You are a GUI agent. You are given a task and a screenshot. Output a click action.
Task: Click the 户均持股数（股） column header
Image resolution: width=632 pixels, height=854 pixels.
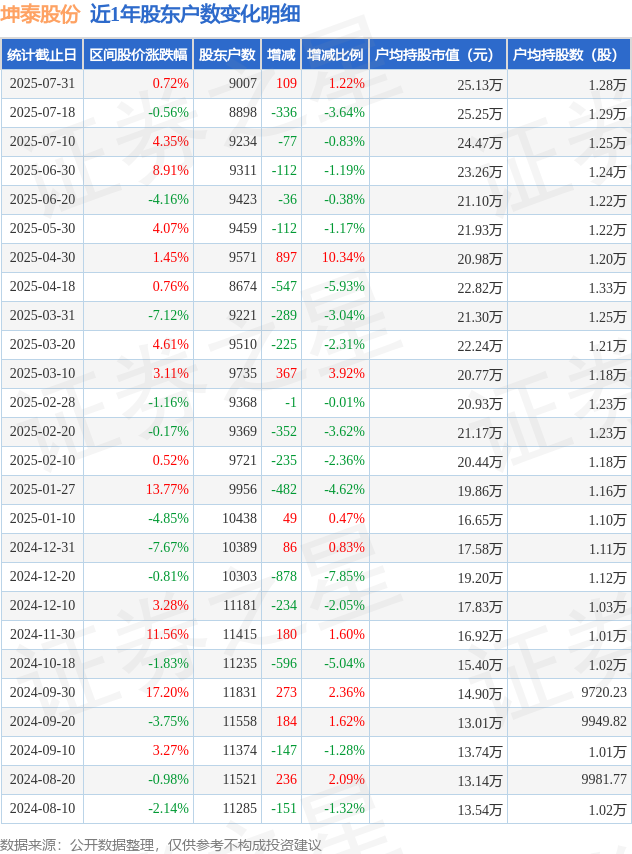569,54
